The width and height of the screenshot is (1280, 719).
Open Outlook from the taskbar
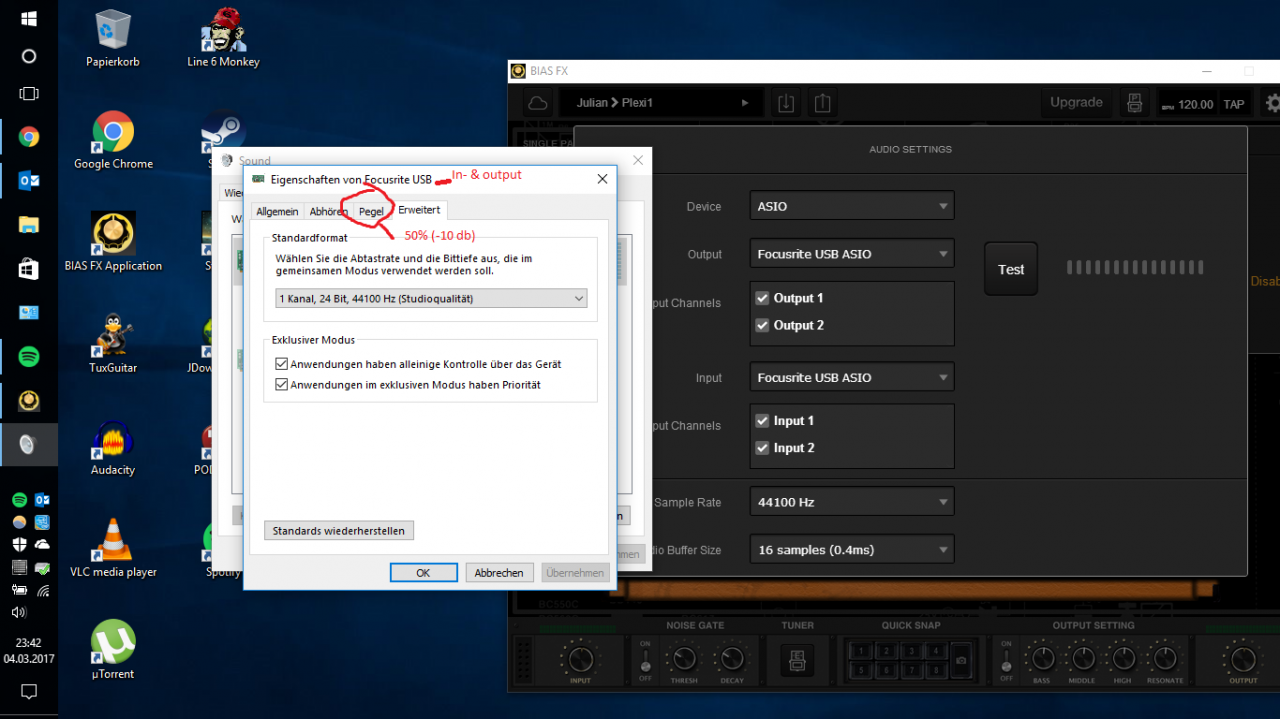[x=29, y=181]
